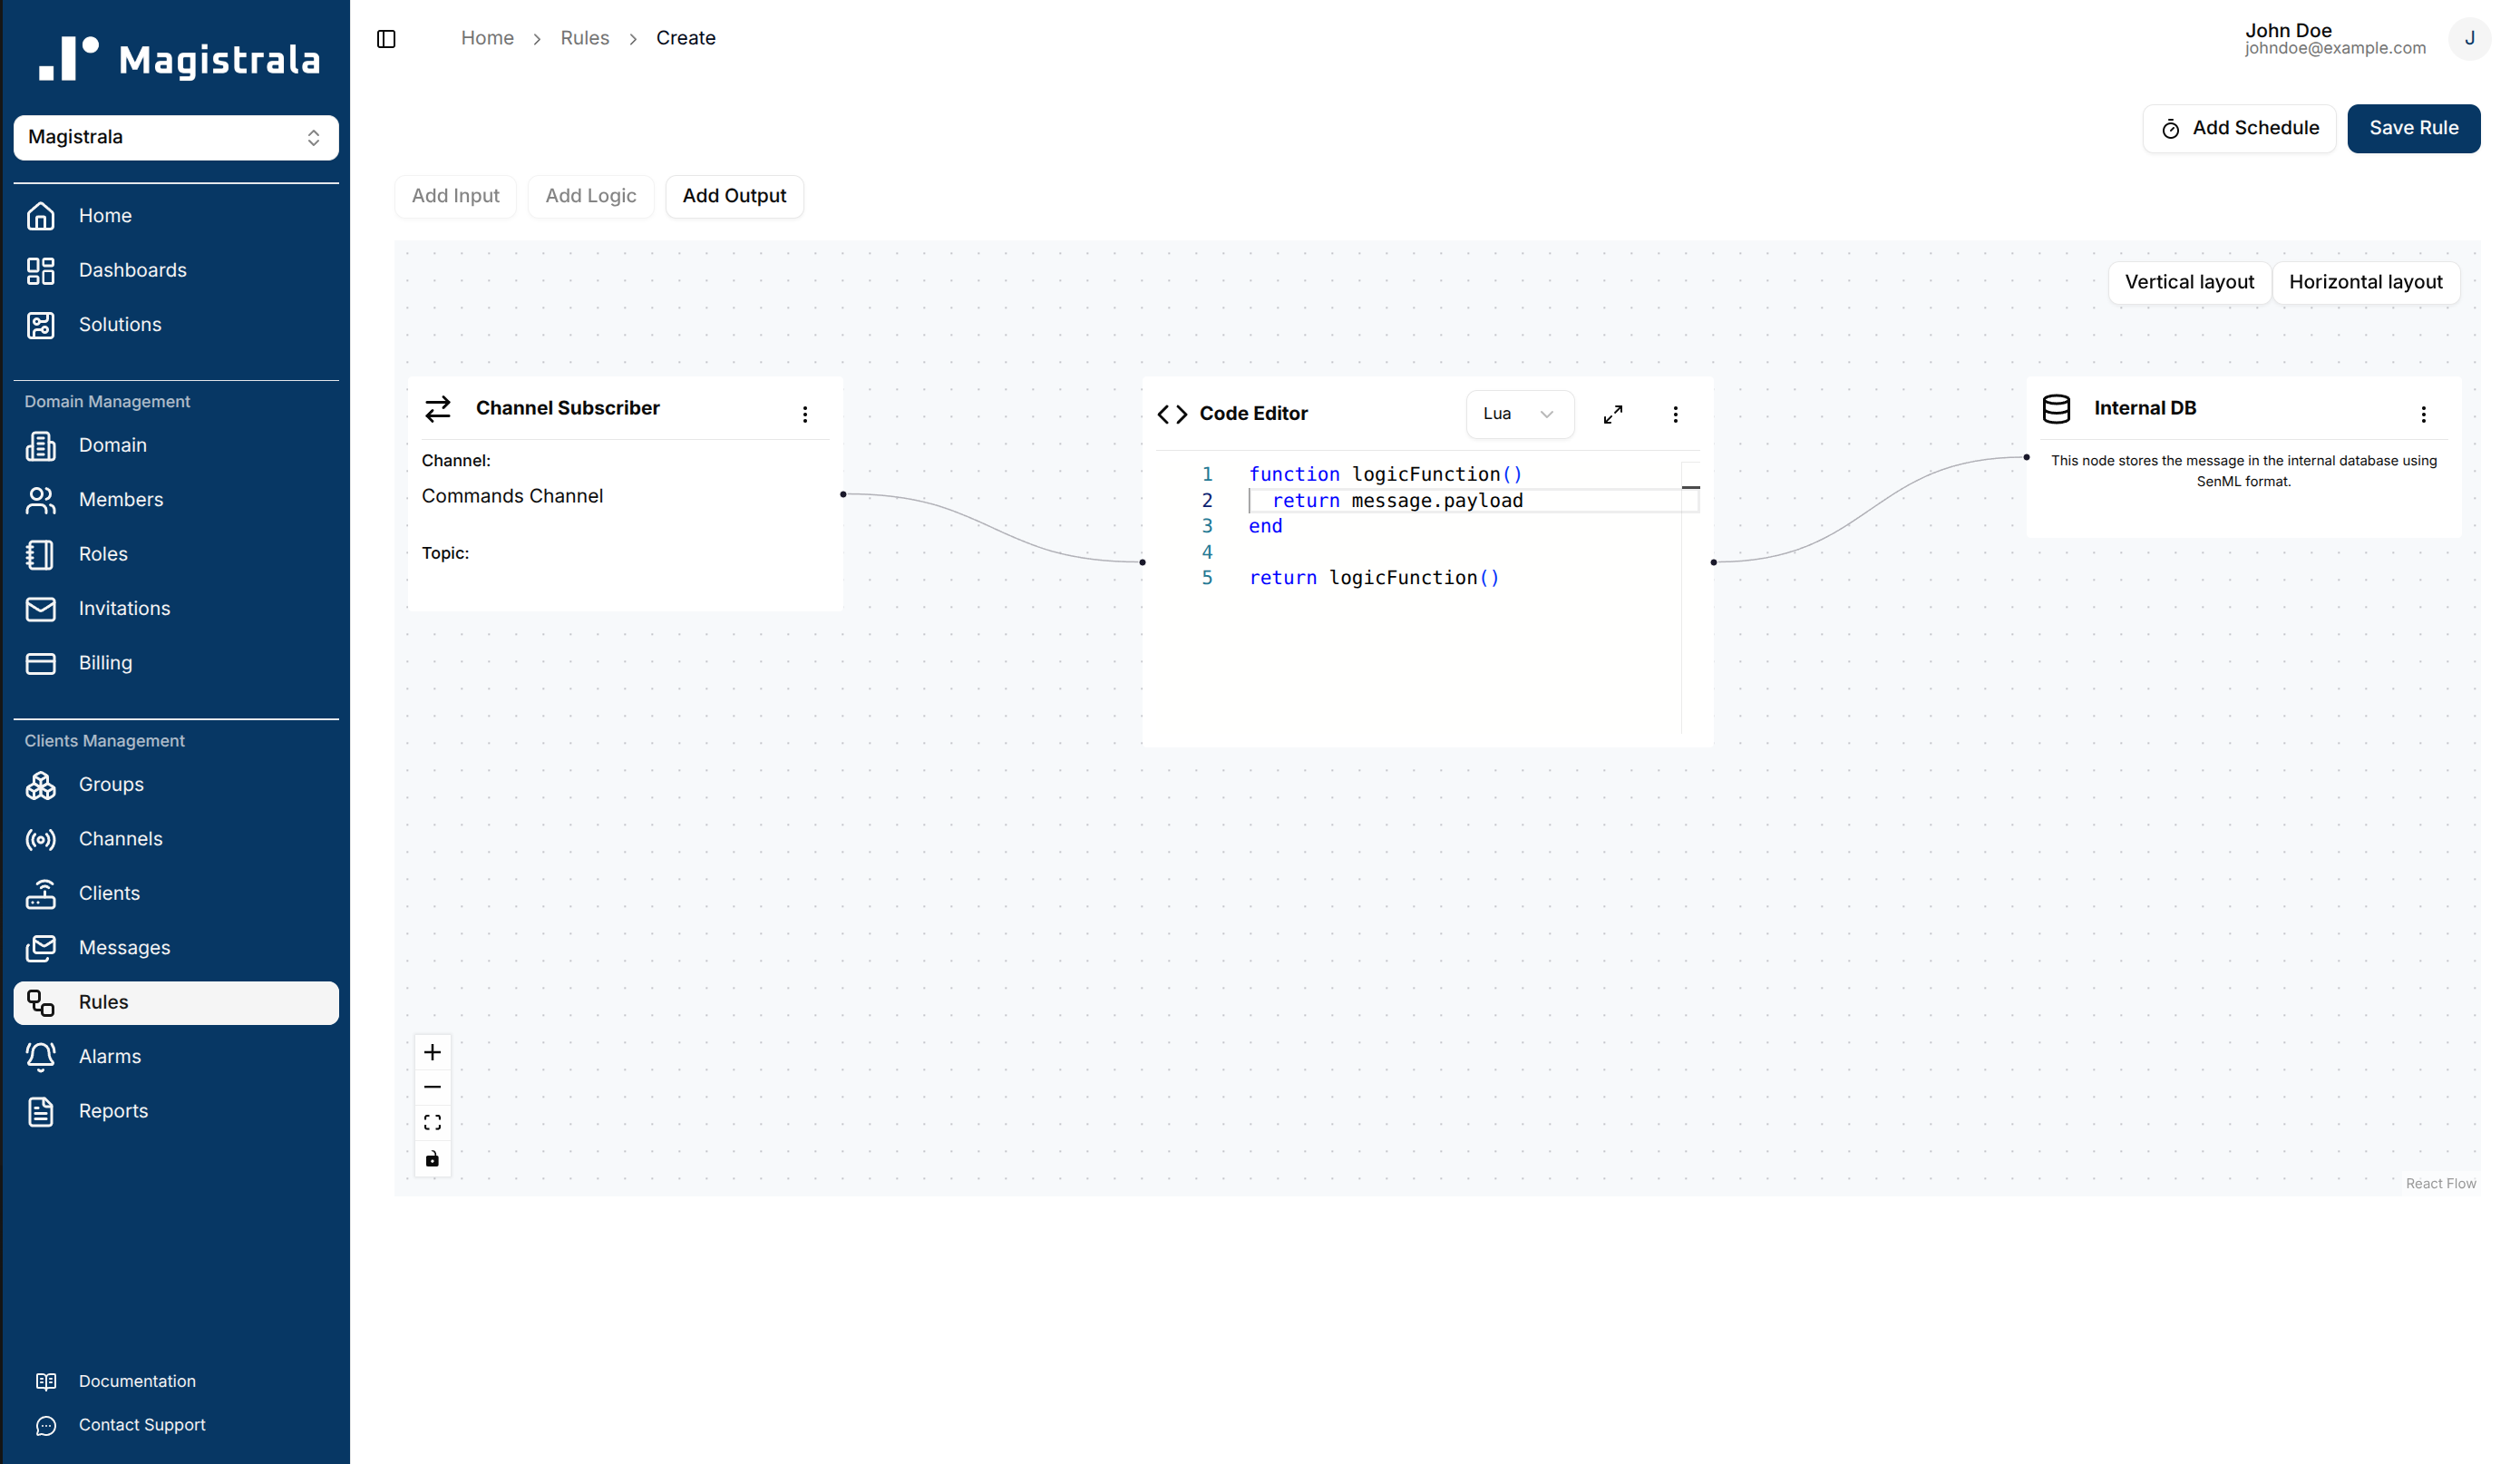Click the Solutions icon

(41, 325)
